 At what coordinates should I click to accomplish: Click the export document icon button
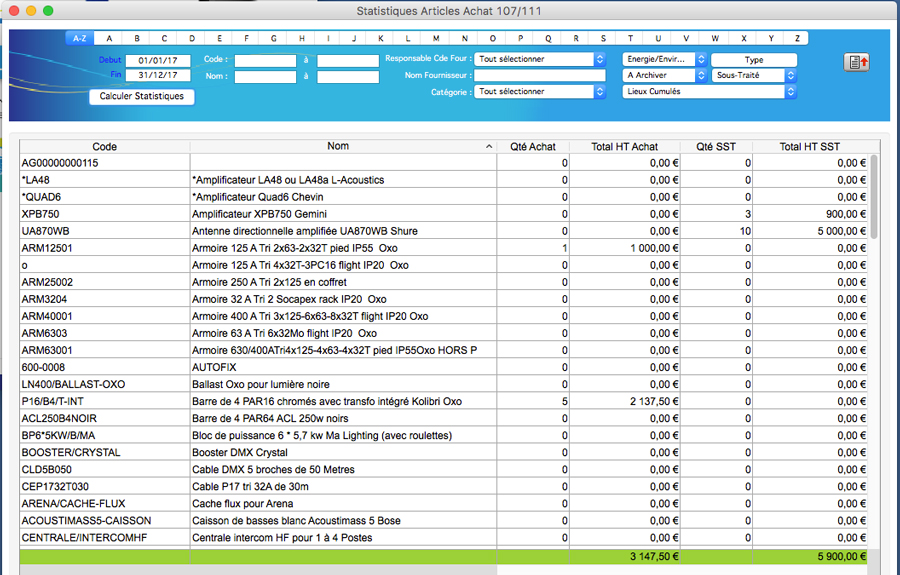[856, 62]
